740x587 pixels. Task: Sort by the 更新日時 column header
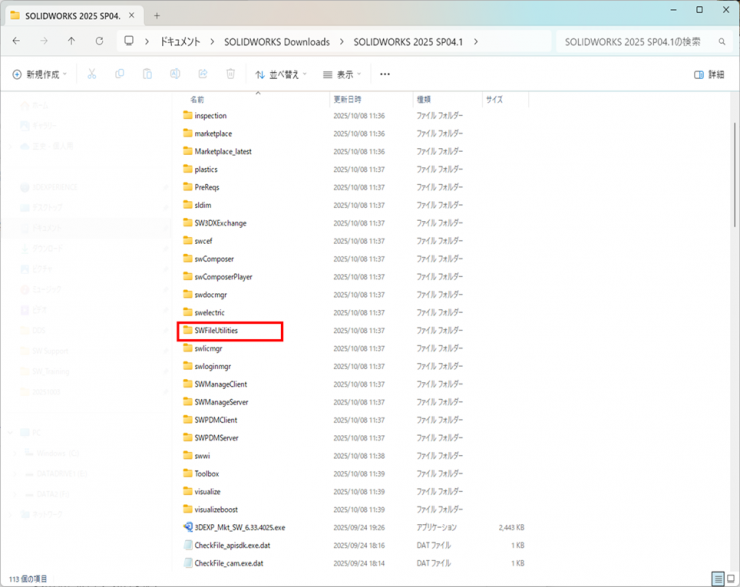[348, 100]
